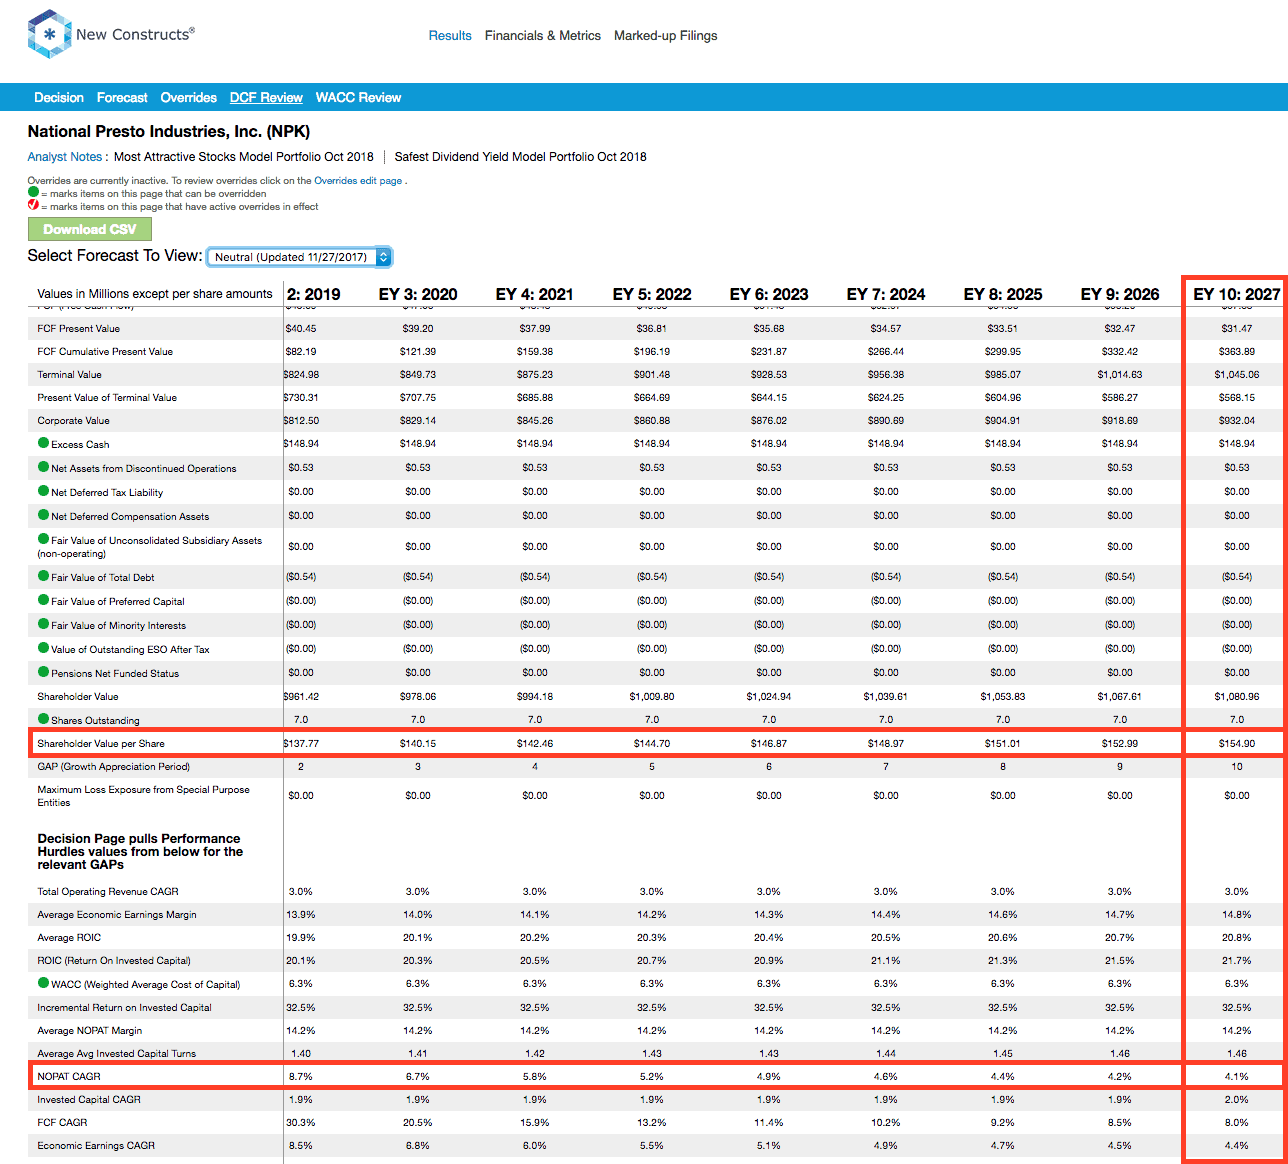Image resolution: width=1288 pixels, height=1164 pixels.
Task: Click the EY 5: 2022 column header
Action: tap(652, 294)
